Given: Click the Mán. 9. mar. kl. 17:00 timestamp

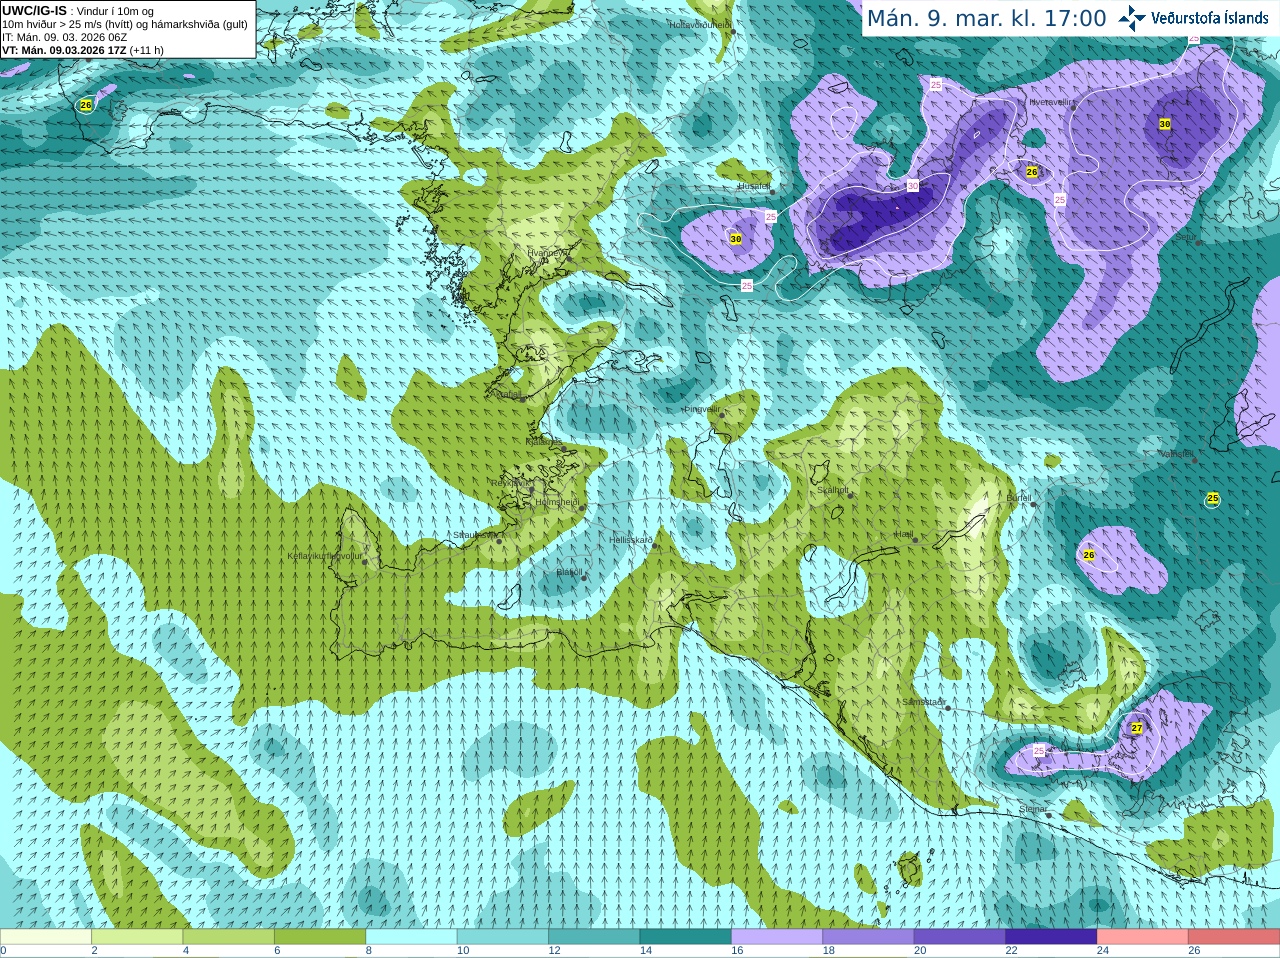Looking at the screenshot, I should [986, 18].
